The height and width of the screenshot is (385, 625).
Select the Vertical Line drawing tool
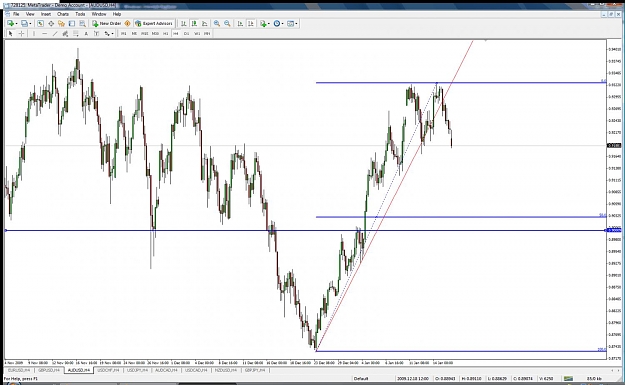pyautogui.click(x=34, y=34)
